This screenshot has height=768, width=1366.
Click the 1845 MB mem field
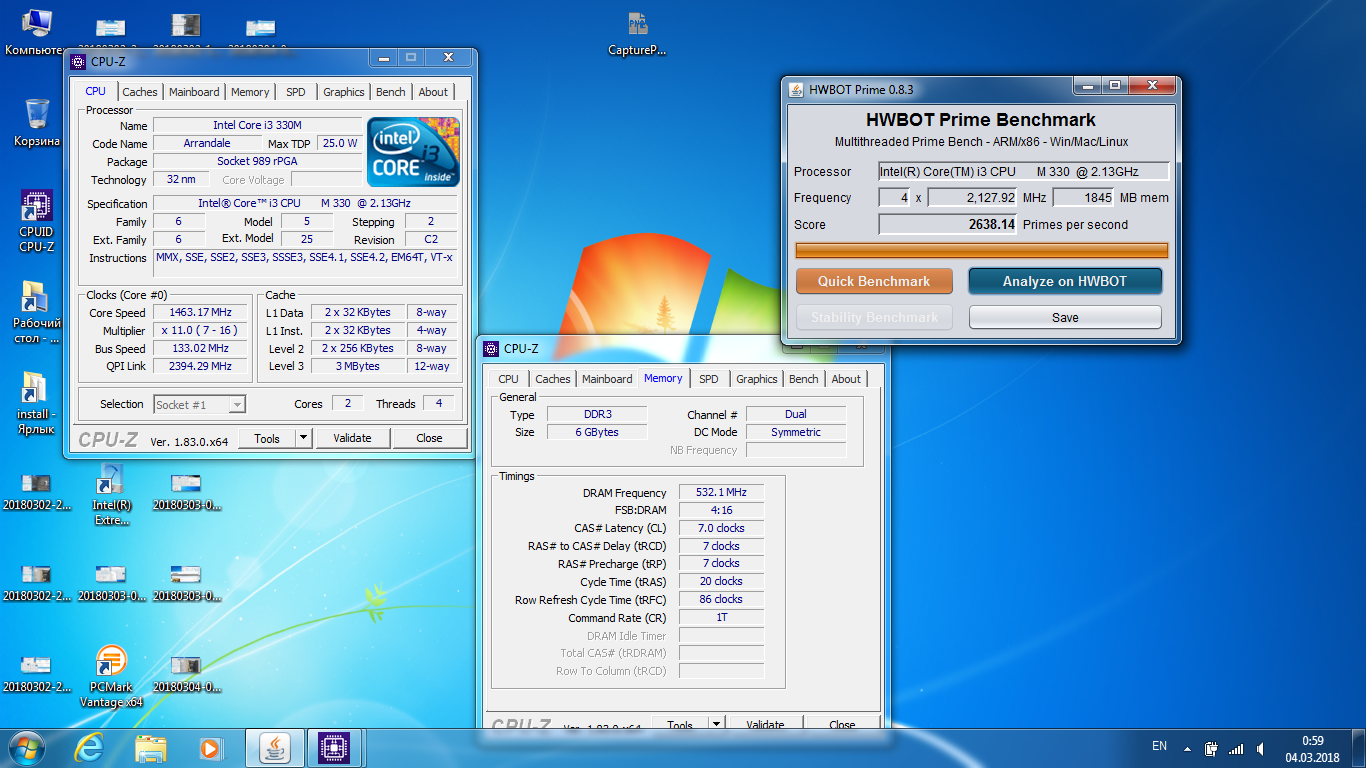pos(1084,198)
